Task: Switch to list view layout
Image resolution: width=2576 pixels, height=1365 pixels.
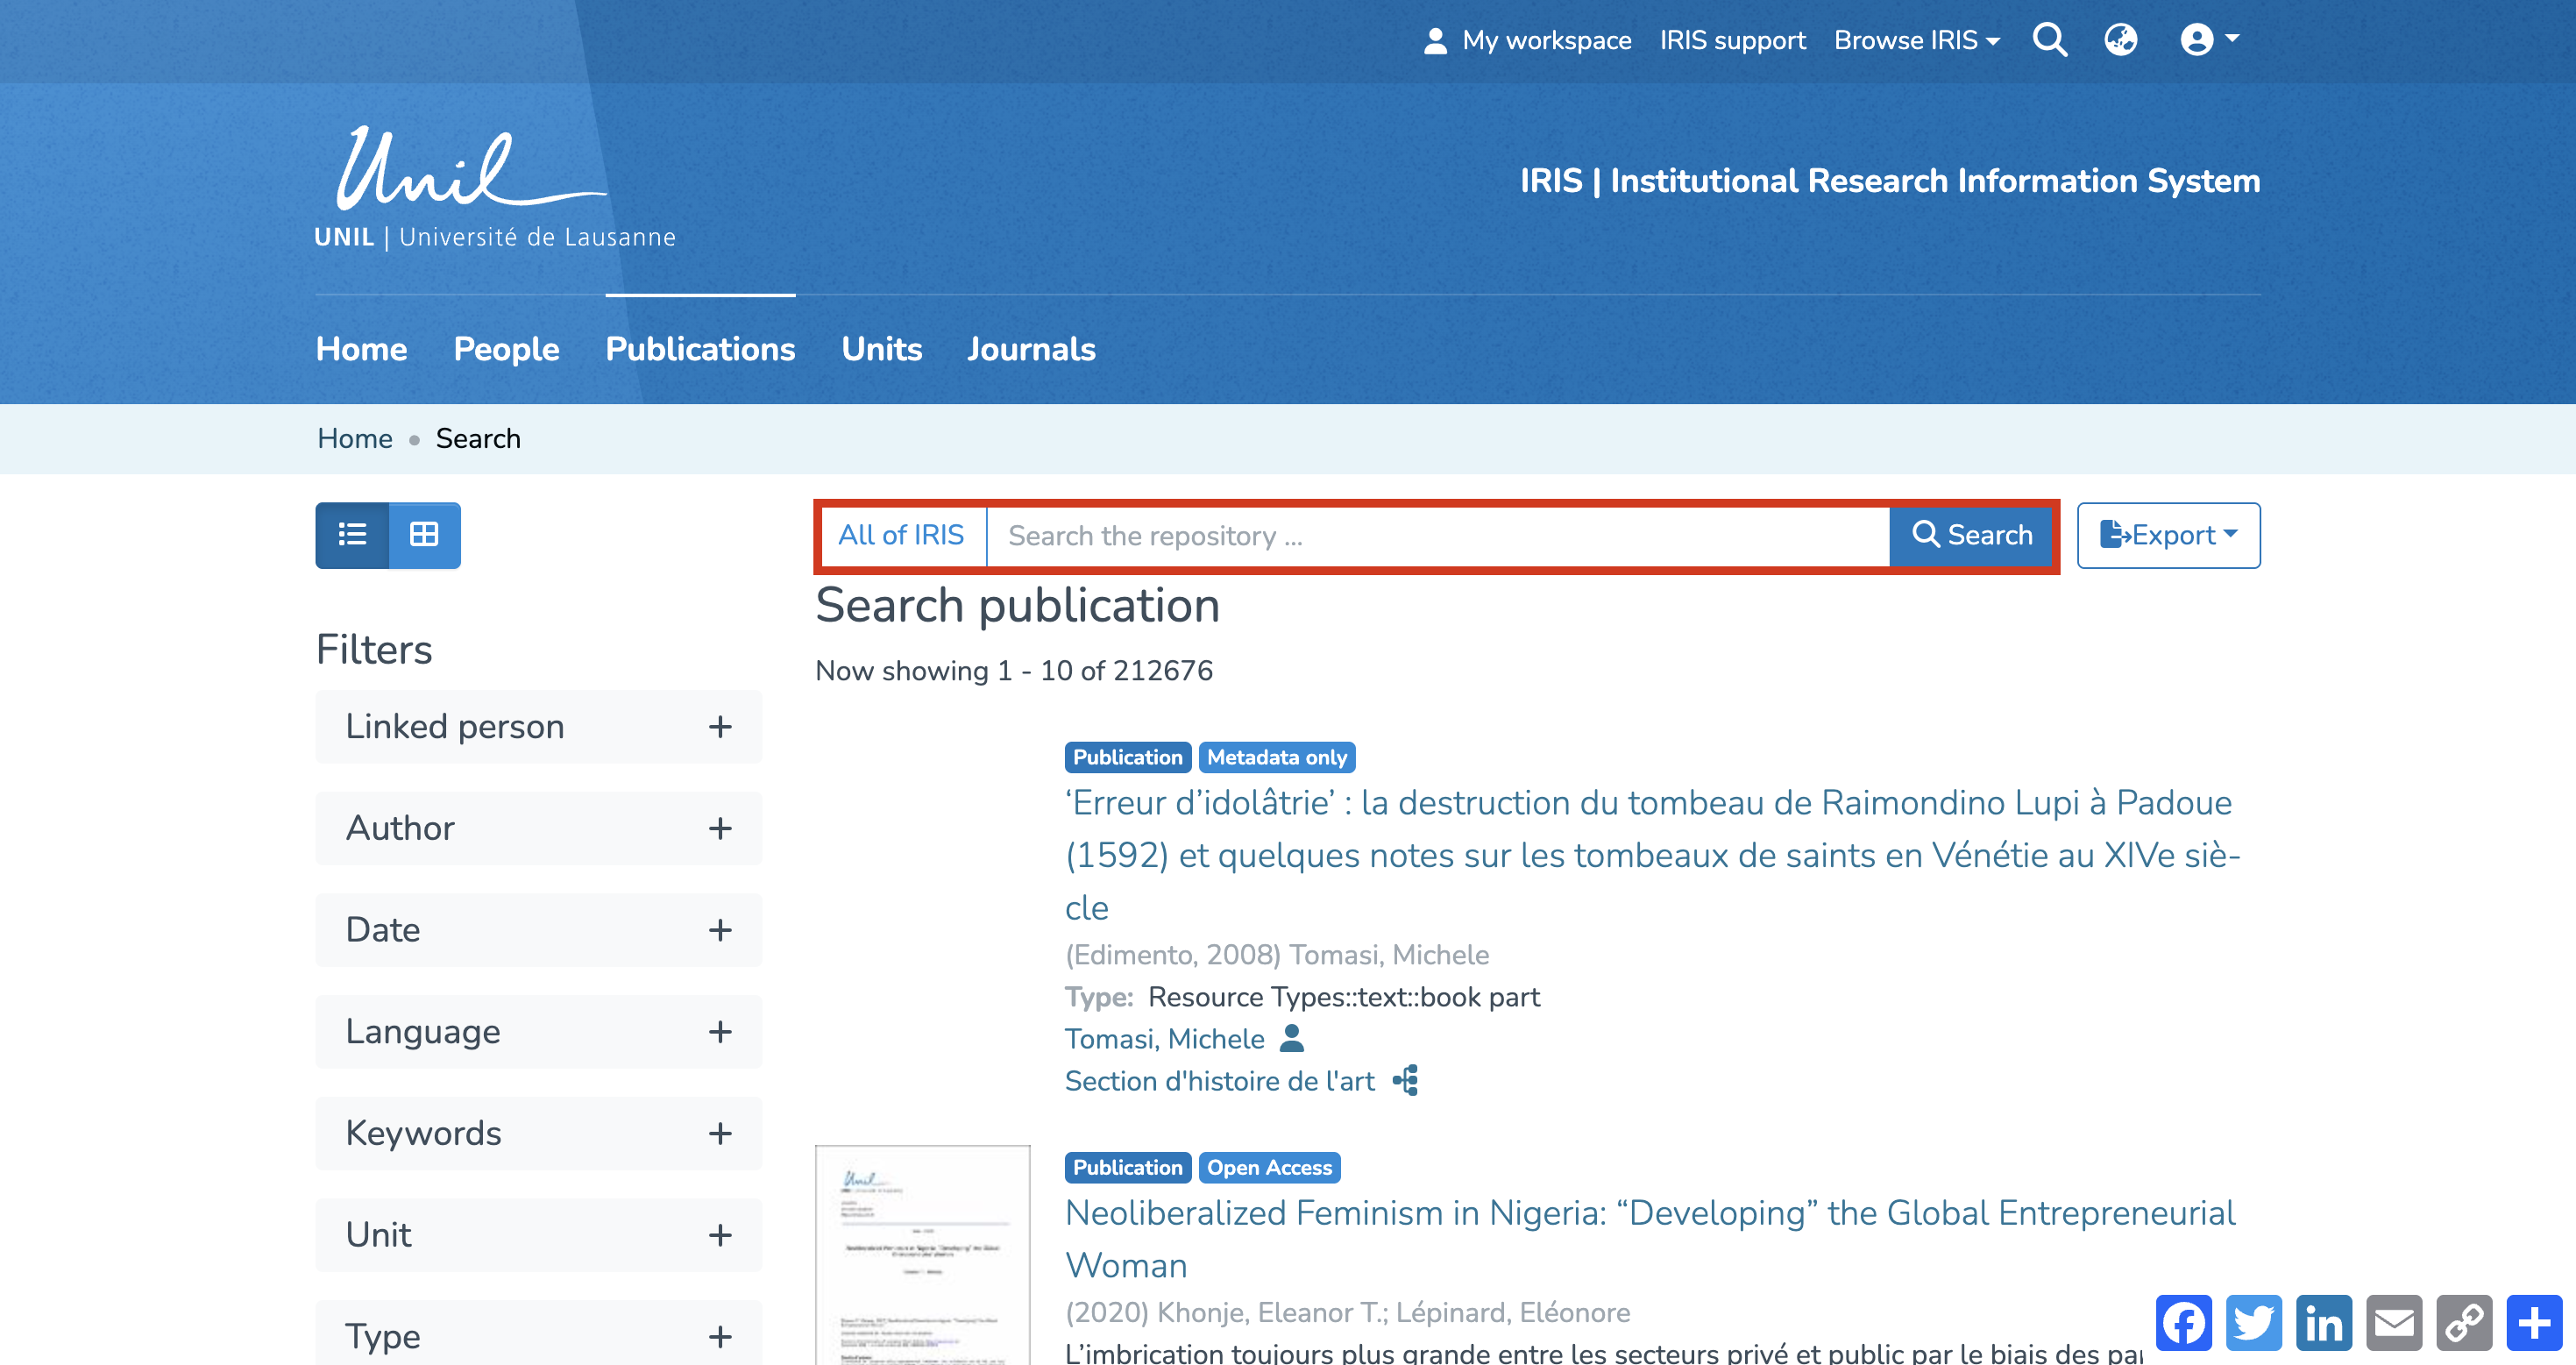Action: pos(352,535)
